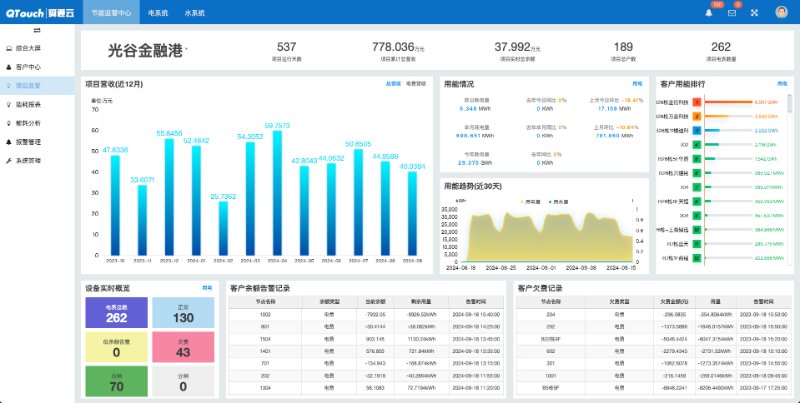Click the notification bell icon
800x403 pixels.
[709, 12]
